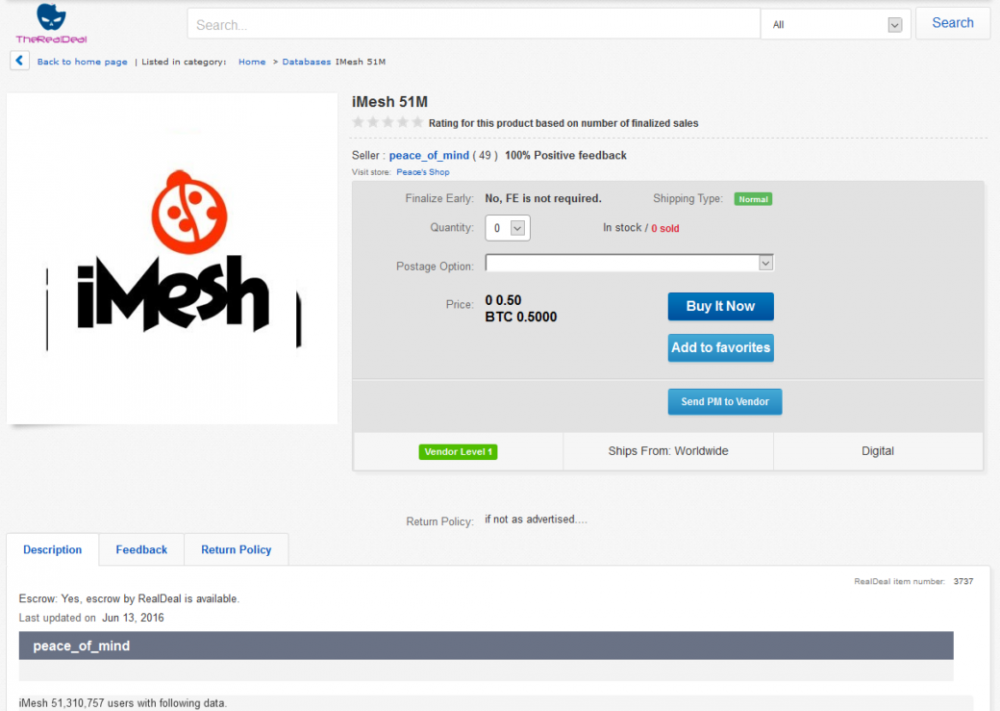Click the Search button

coord(952,23)
